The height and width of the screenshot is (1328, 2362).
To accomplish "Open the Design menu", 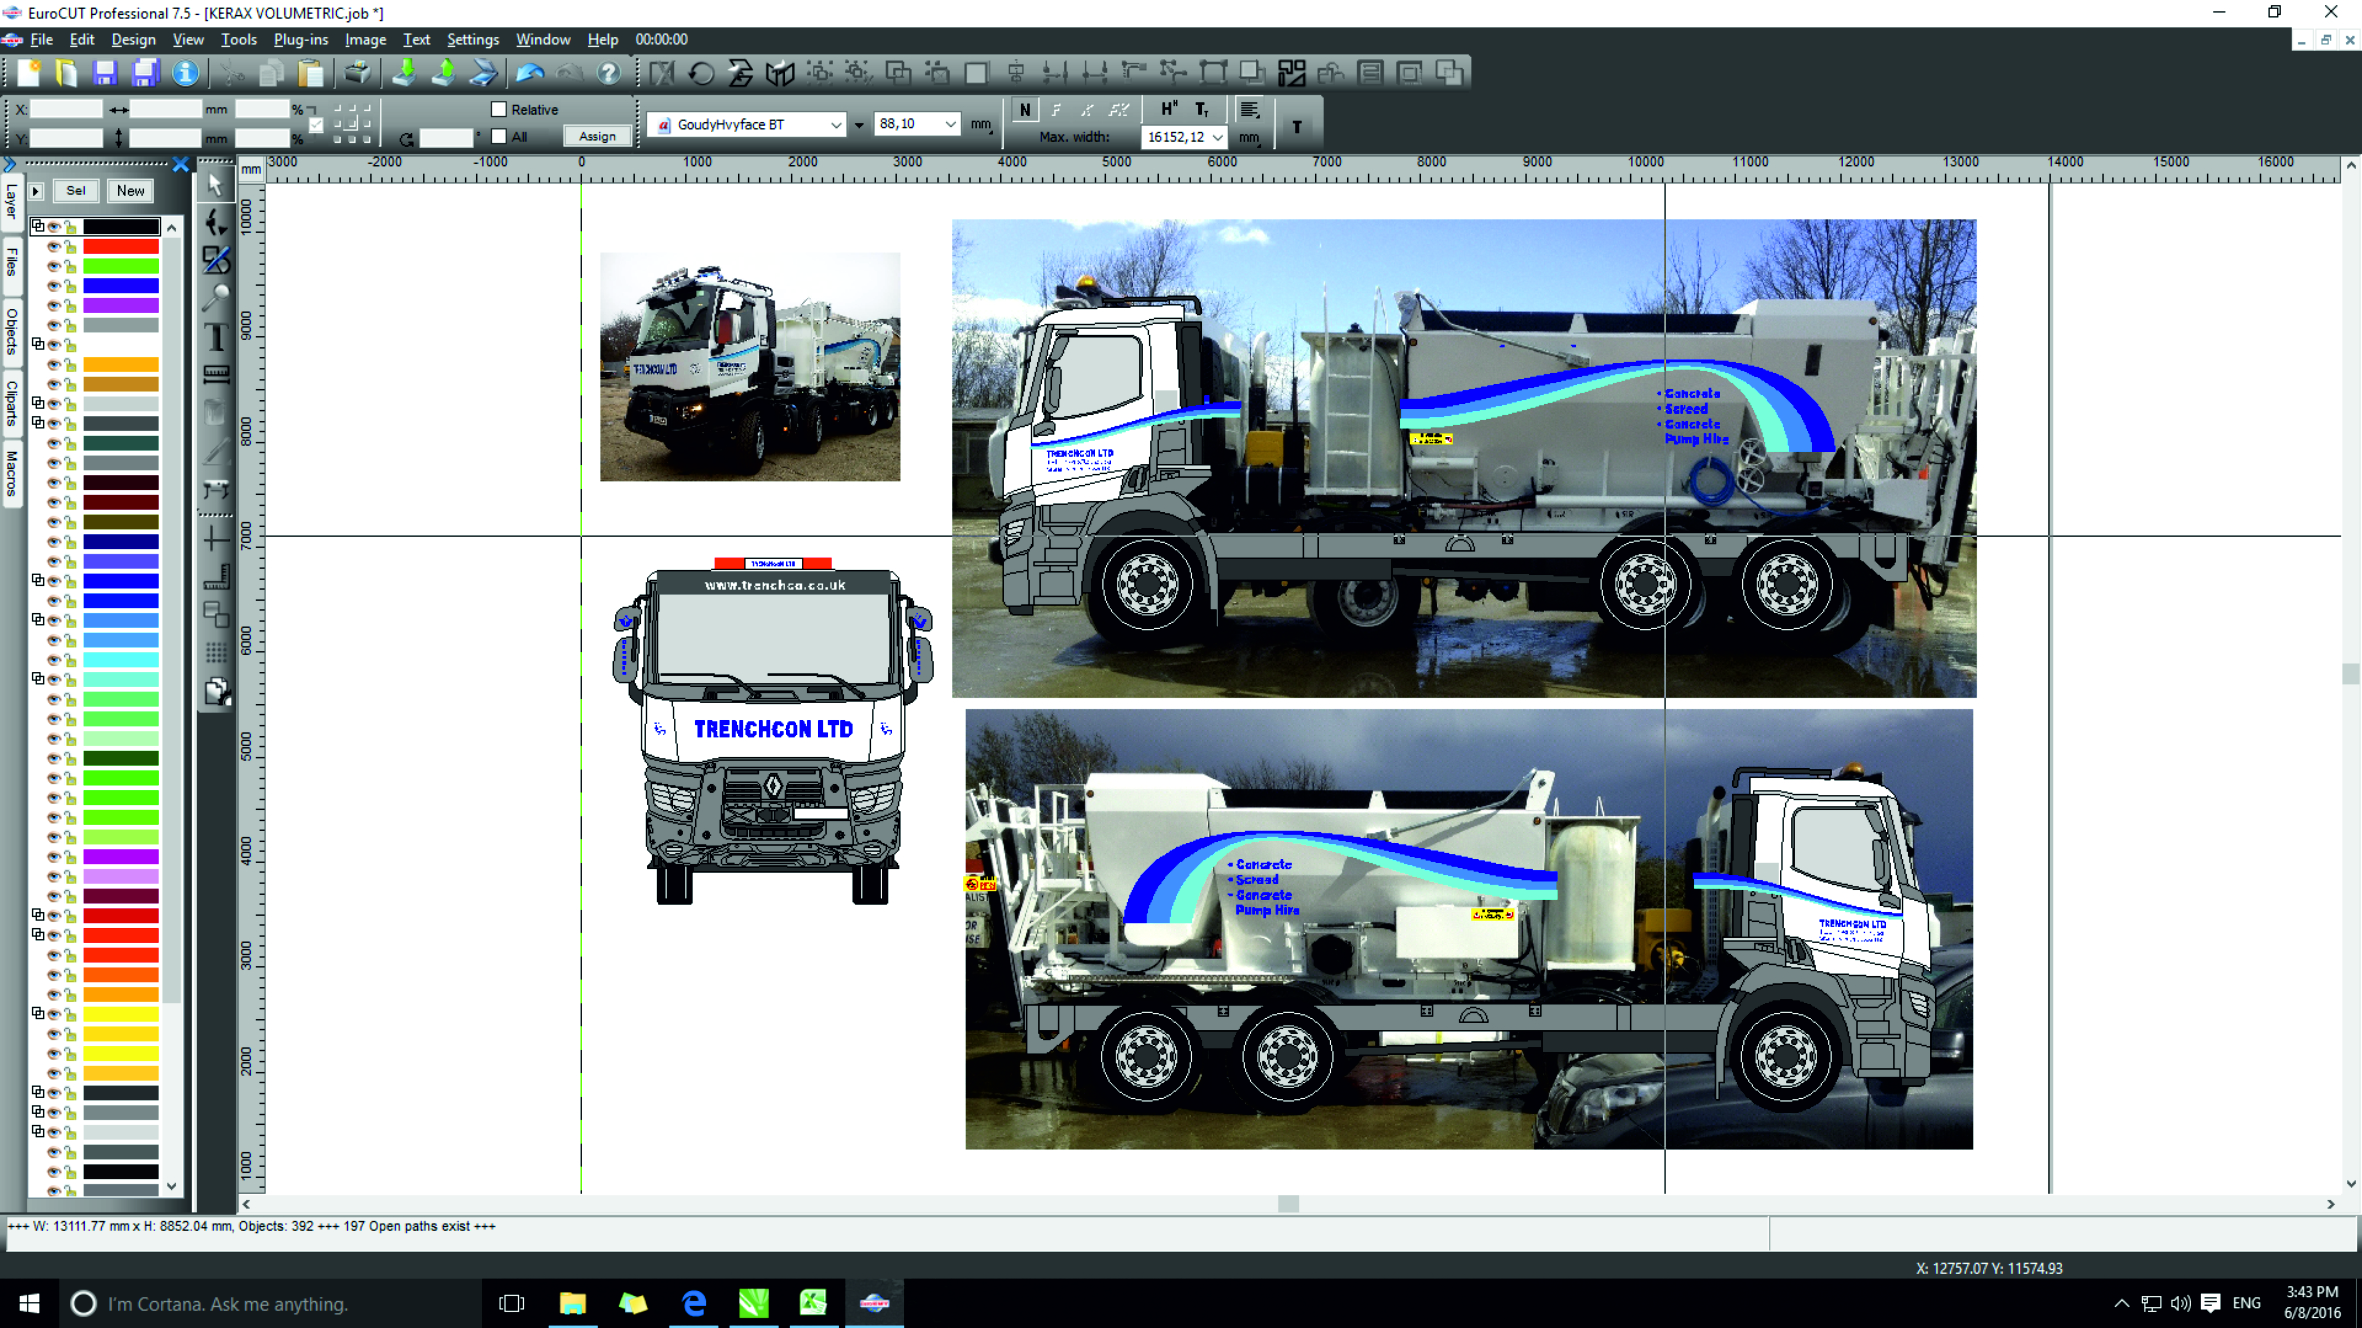I will pos(133,39).
